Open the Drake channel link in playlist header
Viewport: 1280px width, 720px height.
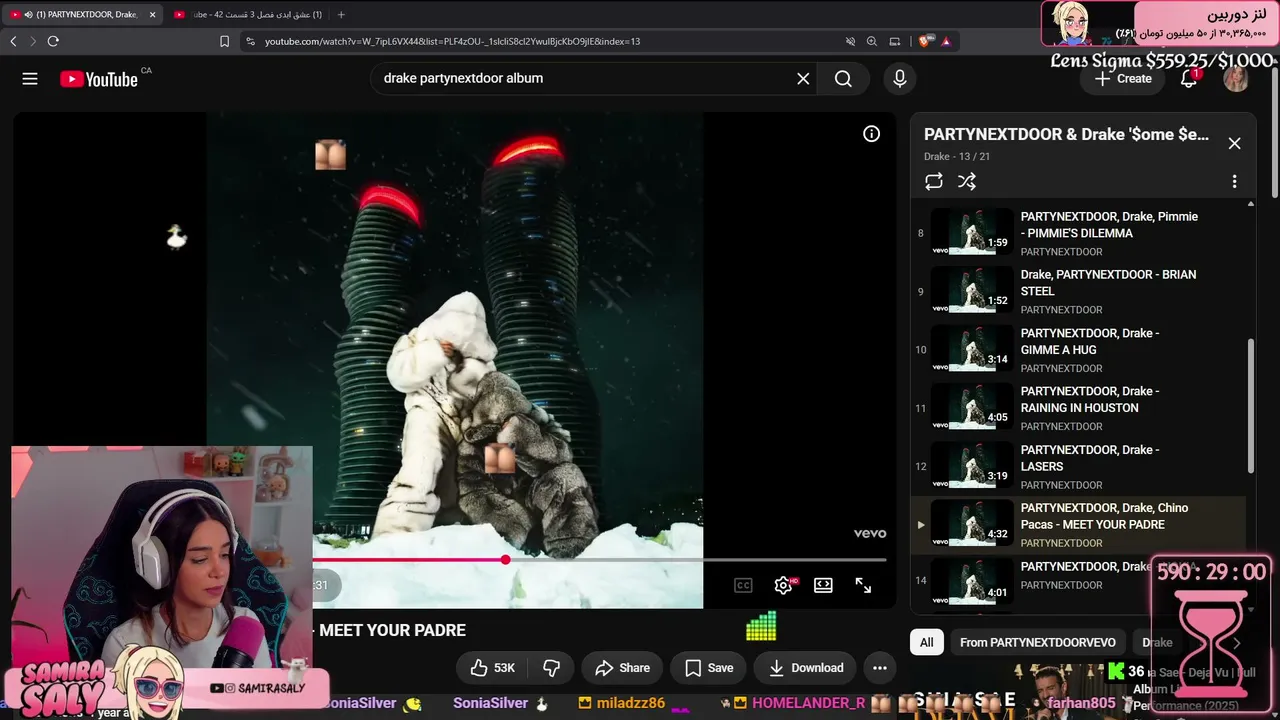(937, 156)
